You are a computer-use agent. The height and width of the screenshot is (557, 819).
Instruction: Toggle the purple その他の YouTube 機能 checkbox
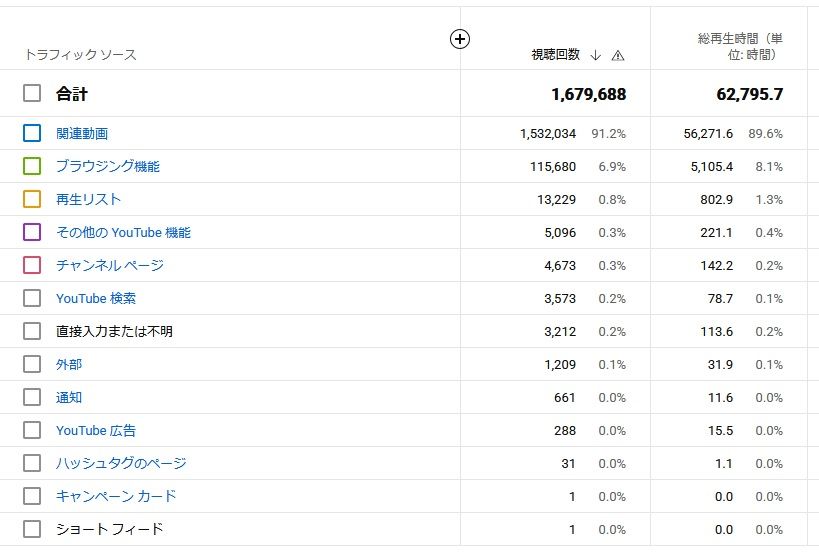point(32,232)
